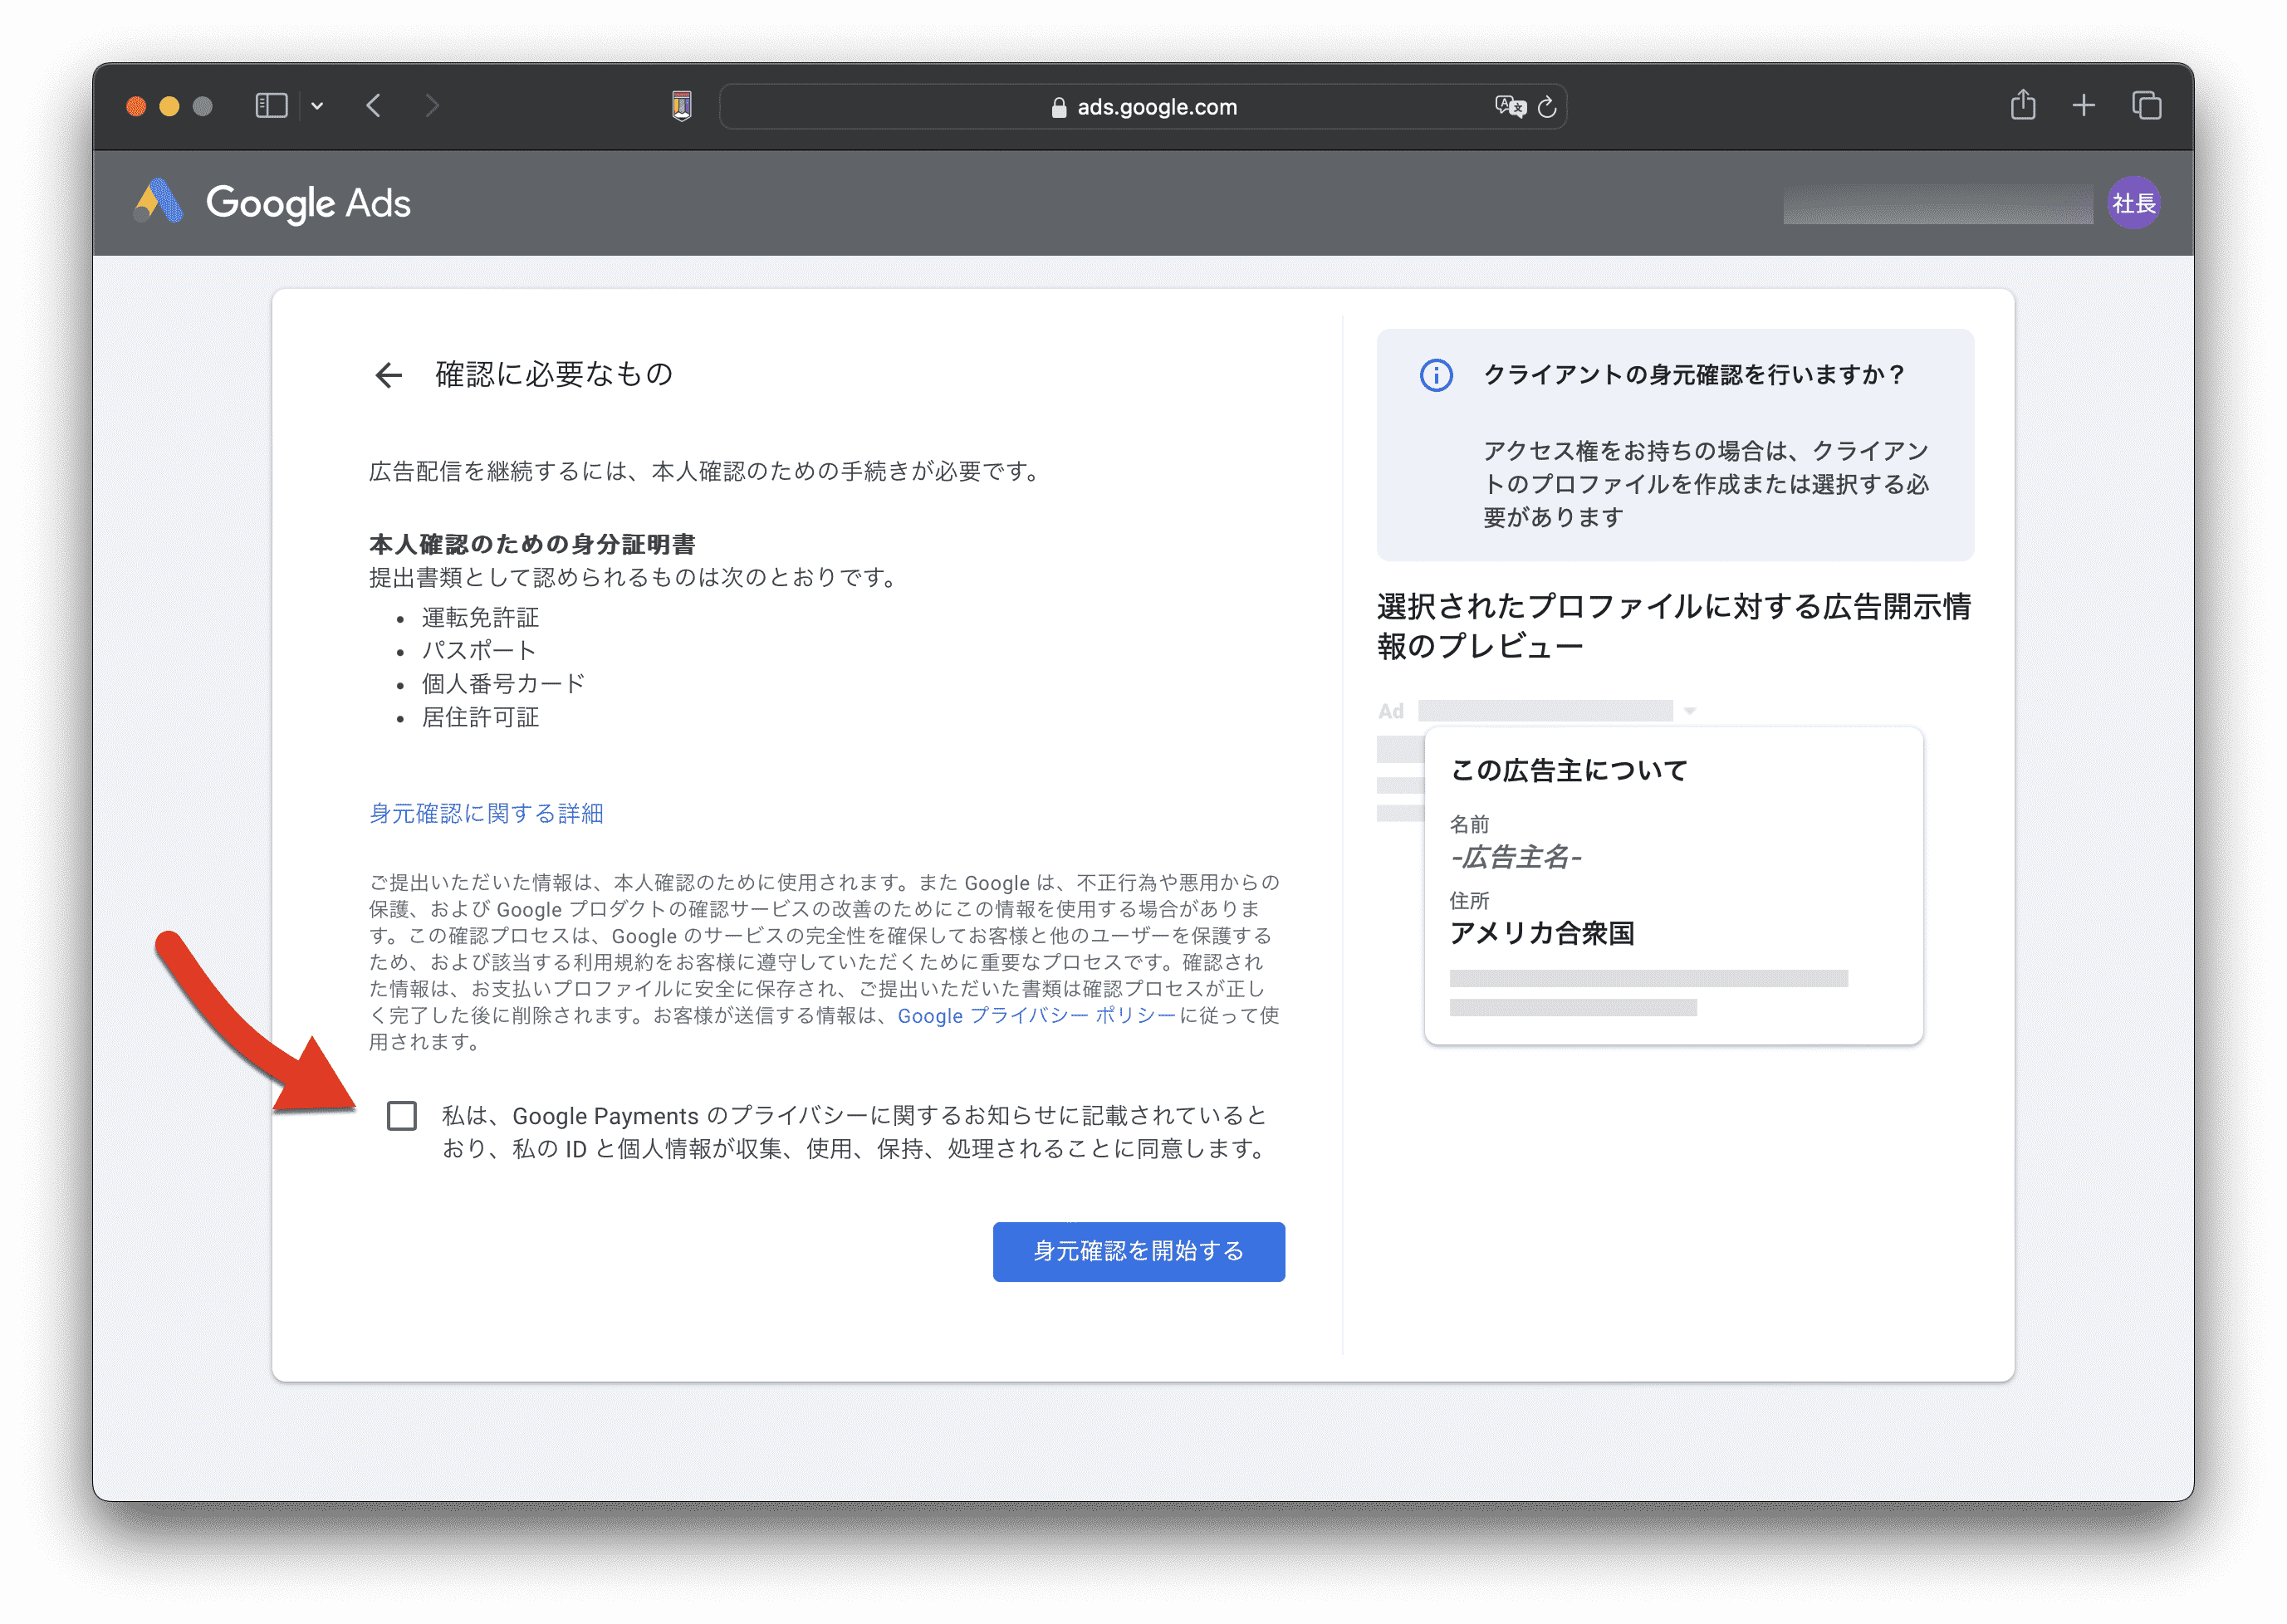Screen dimensions: 2287x1624
Task: Click the 身元確認を開始する button
Action: [1138, 1251]
